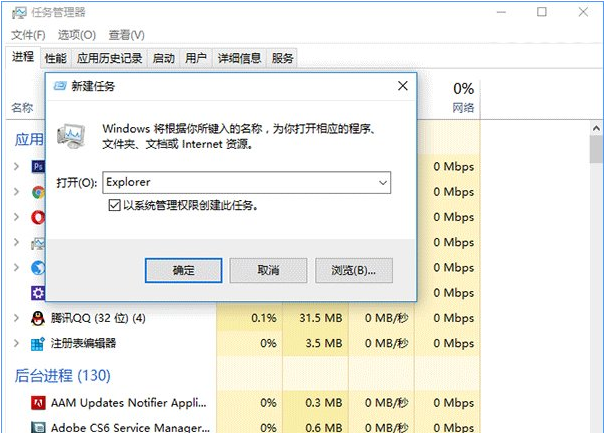Screen dimensions: 604x433
Task: Click the 注册表编辑器 registry editor icon
Action: [x=38, y=343]
